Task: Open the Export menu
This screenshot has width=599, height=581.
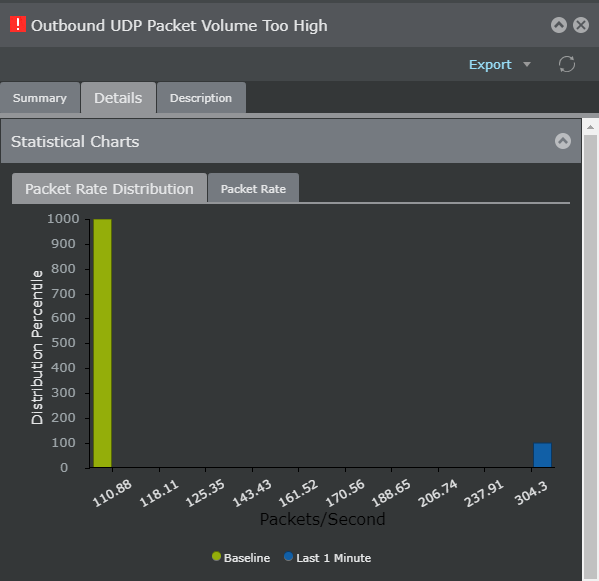Action: (x=490, y=65)
